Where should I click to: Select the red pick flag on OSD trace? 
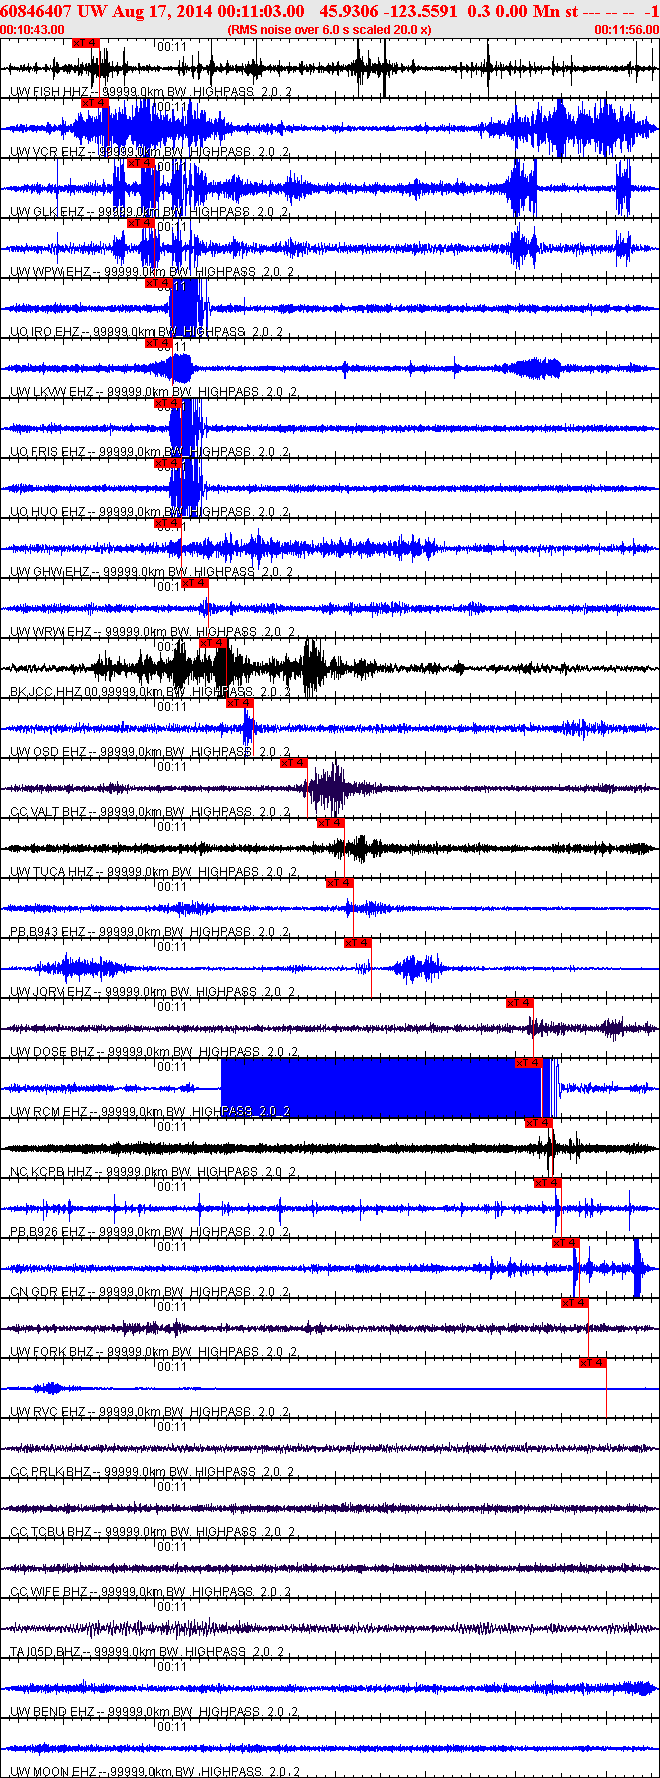(240, 703)
